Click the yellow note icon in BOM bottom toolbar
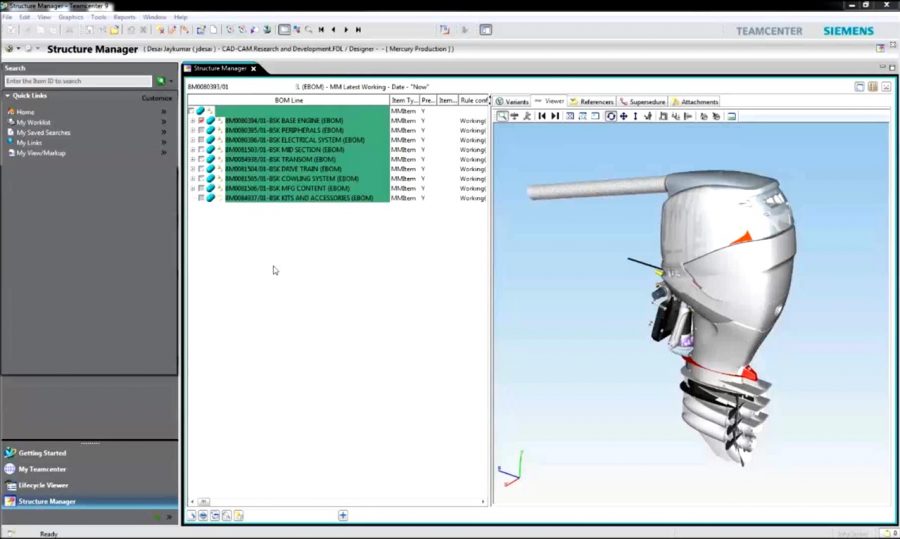Screen dimensions: 900x539 (x=239, y=515)
